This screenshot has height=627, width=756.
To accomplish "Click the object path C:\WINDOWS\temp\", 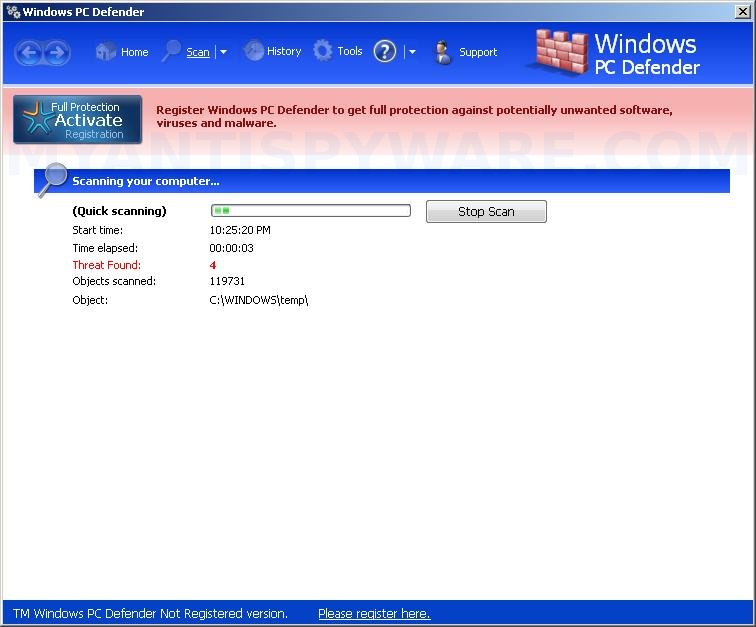I will point(258,300).
